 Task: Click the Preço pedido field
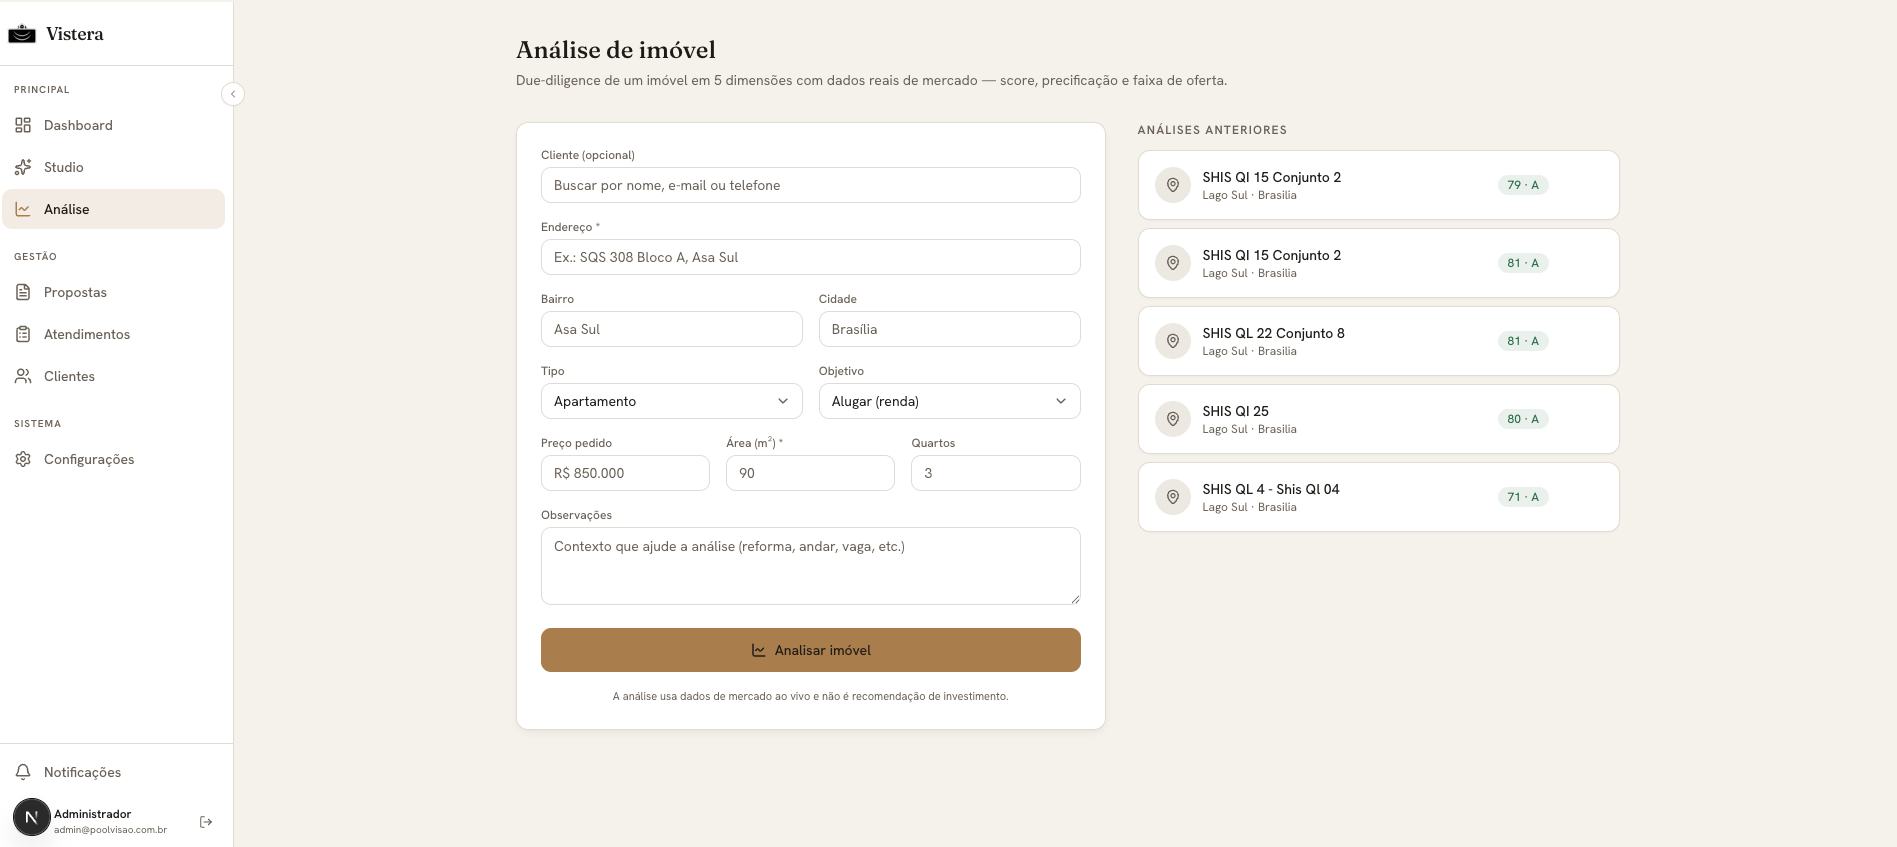click(x=625, y=473)
